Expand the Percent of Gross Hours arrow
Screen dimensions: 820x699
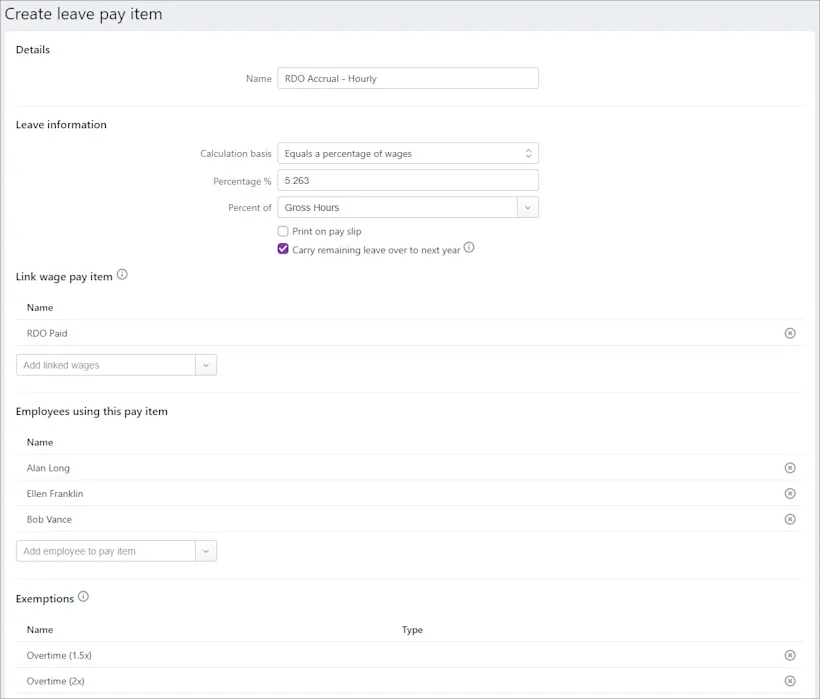click(528, 208)
